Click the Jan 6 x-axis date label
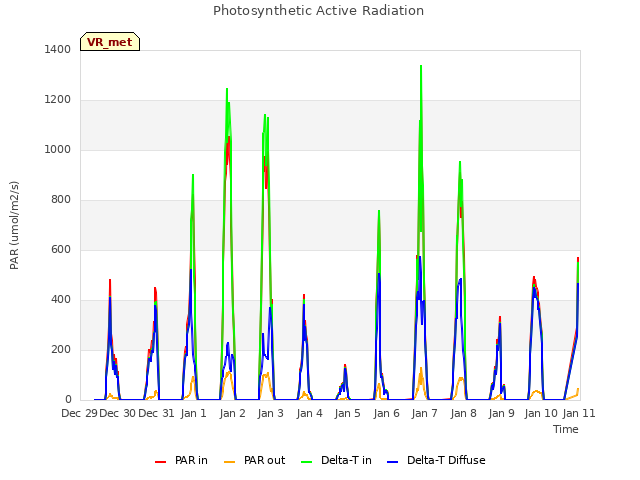Screen dimensions: 640x480 (x=387, y=413)
